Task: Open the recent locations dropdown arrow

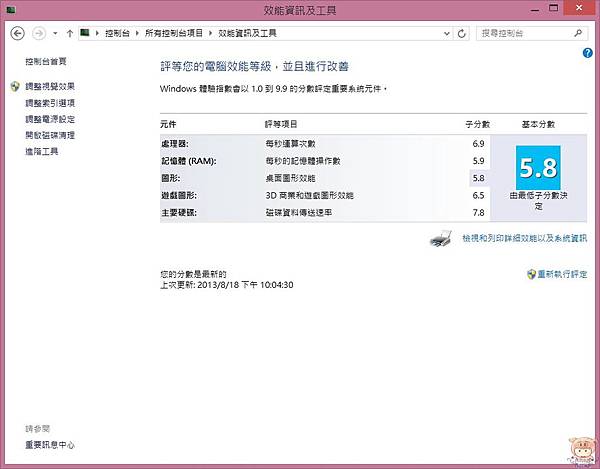Action: coord(55,33)
